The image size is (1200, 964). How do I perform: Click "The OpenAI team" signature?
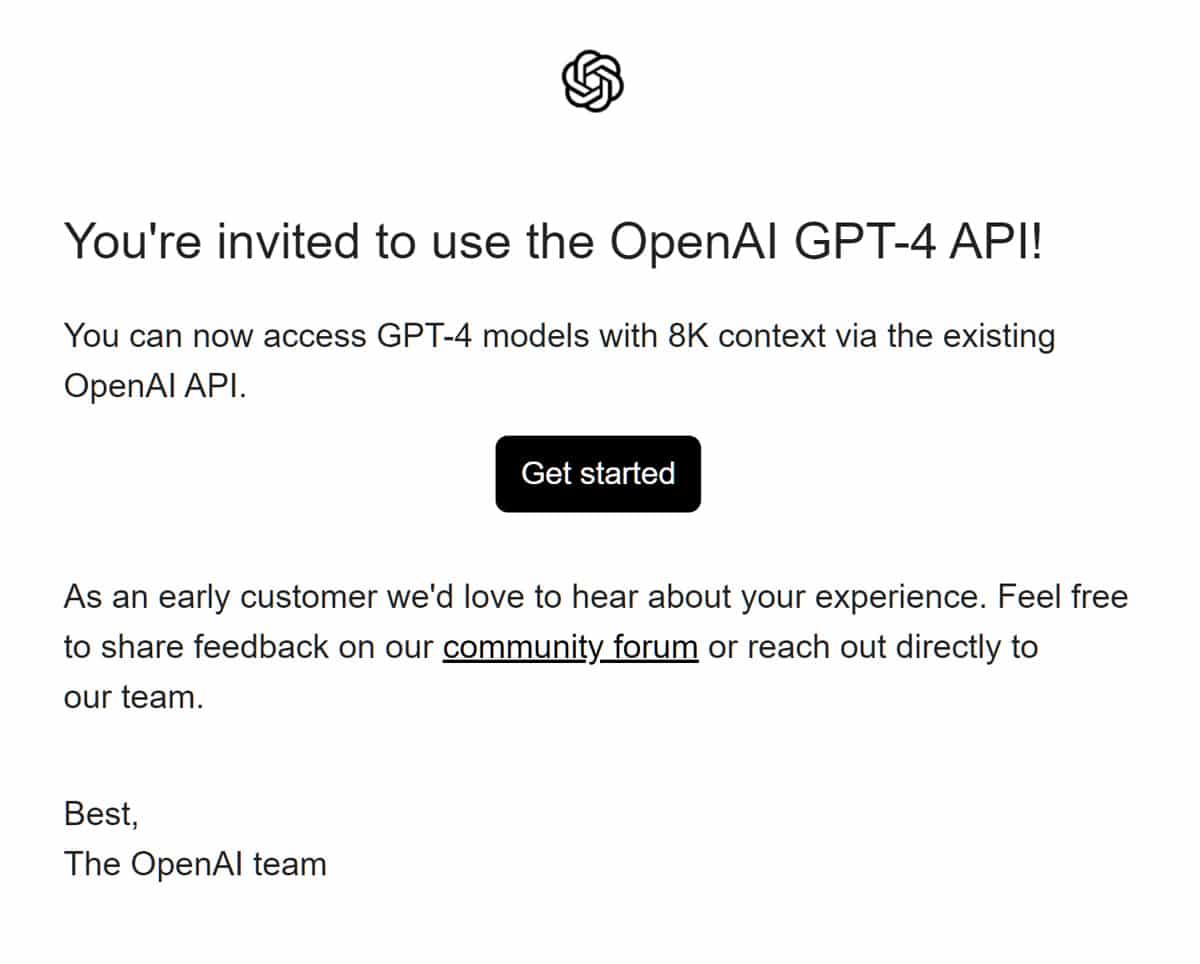click(x=195, y=863)
